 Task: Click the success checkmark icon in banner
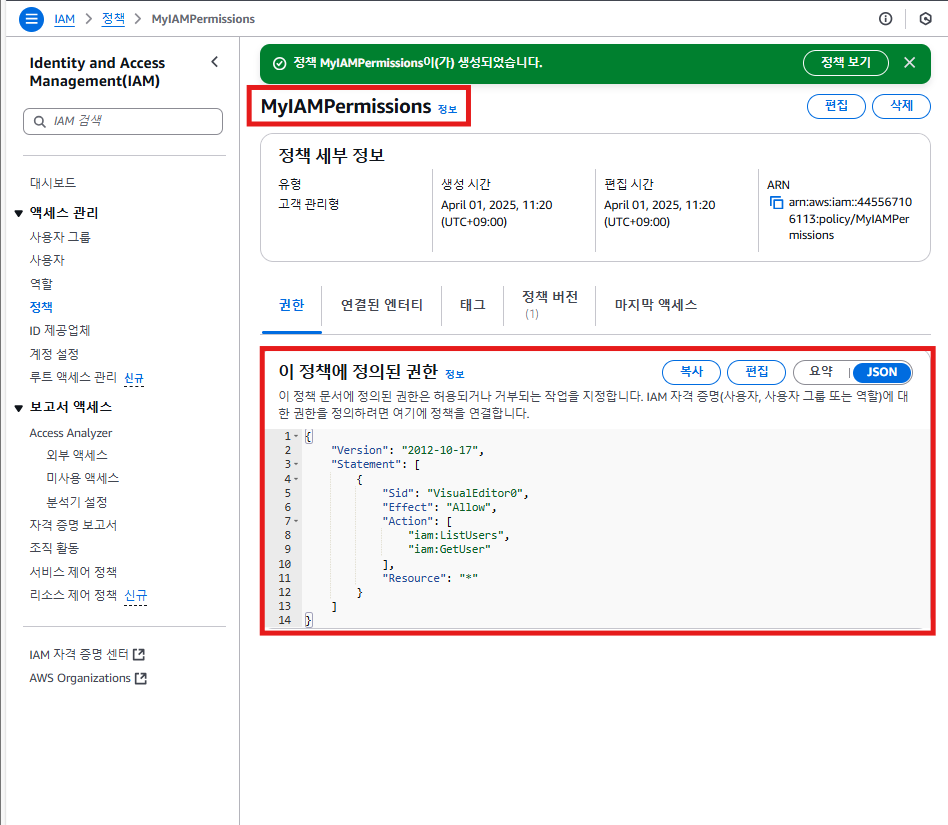point(279,63)
